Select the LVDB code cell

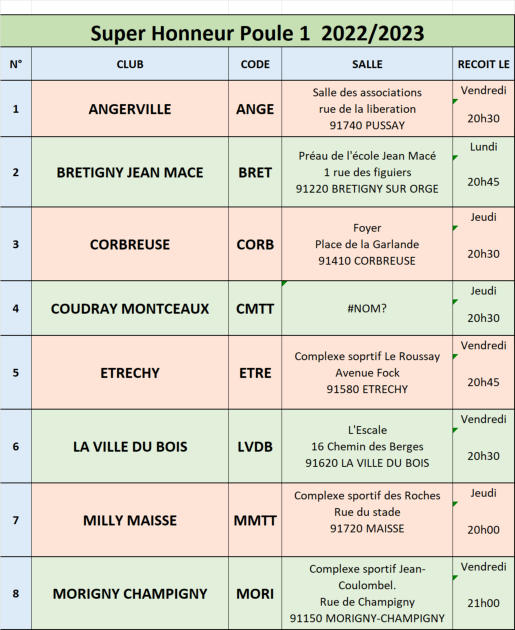(255, 446)
